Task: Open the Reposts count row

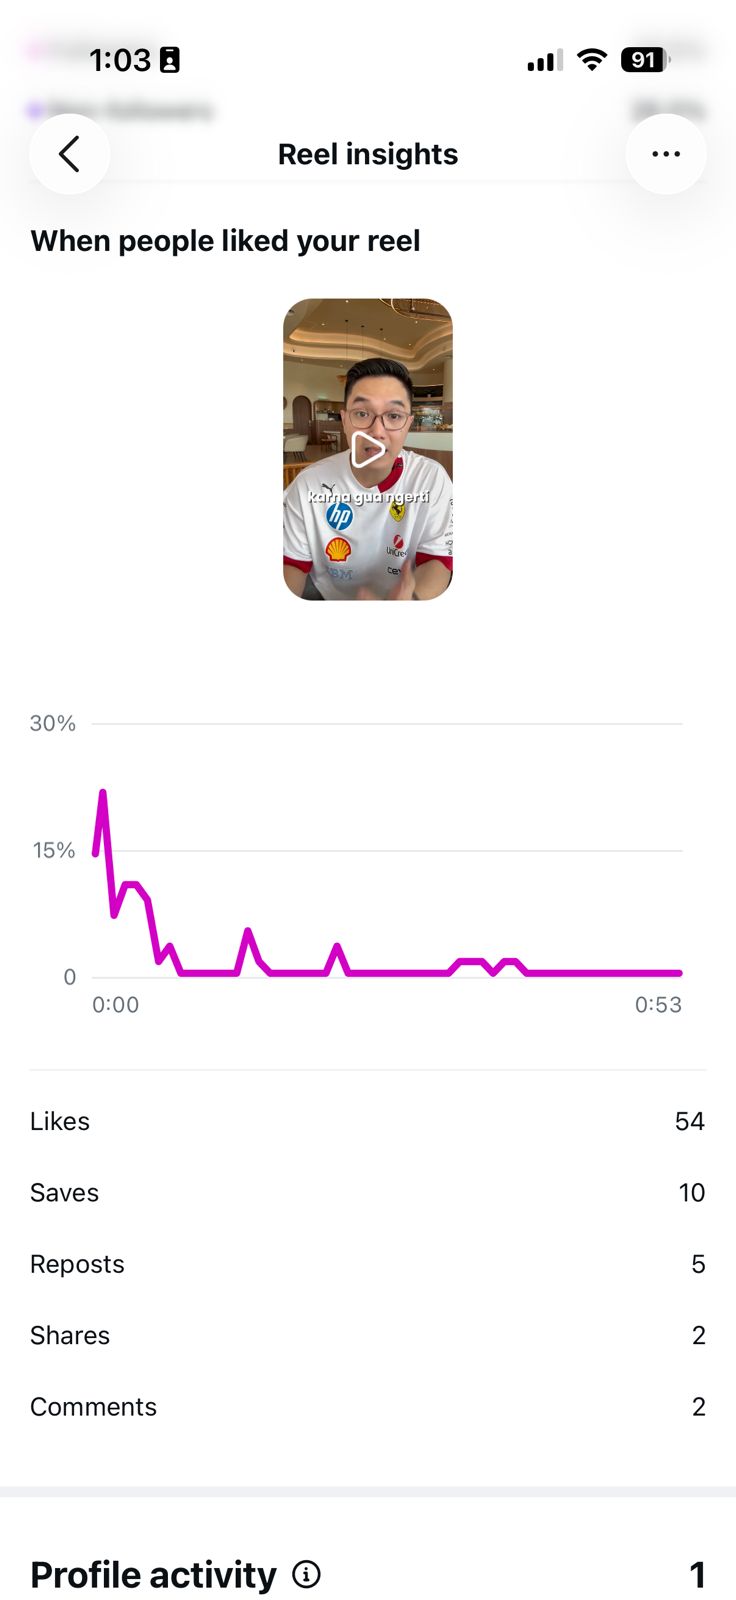Action: pyautogui.click(x=368, y=1264)
